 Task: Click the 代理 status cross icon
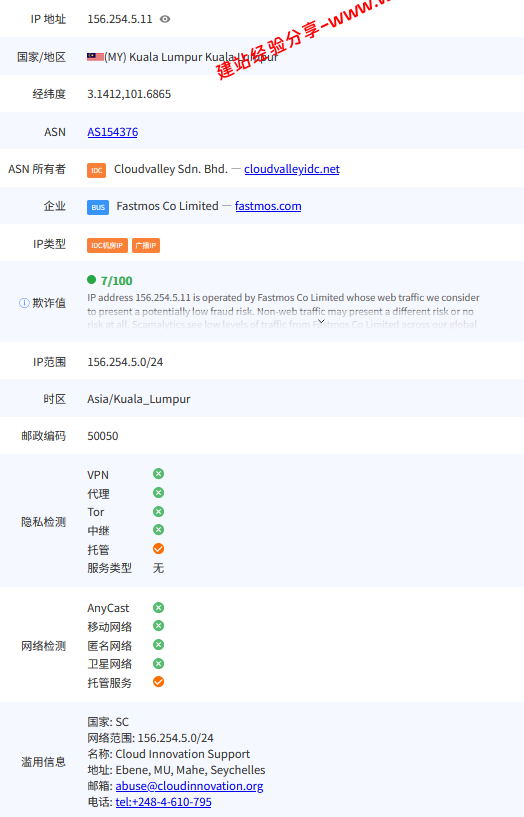158,492
